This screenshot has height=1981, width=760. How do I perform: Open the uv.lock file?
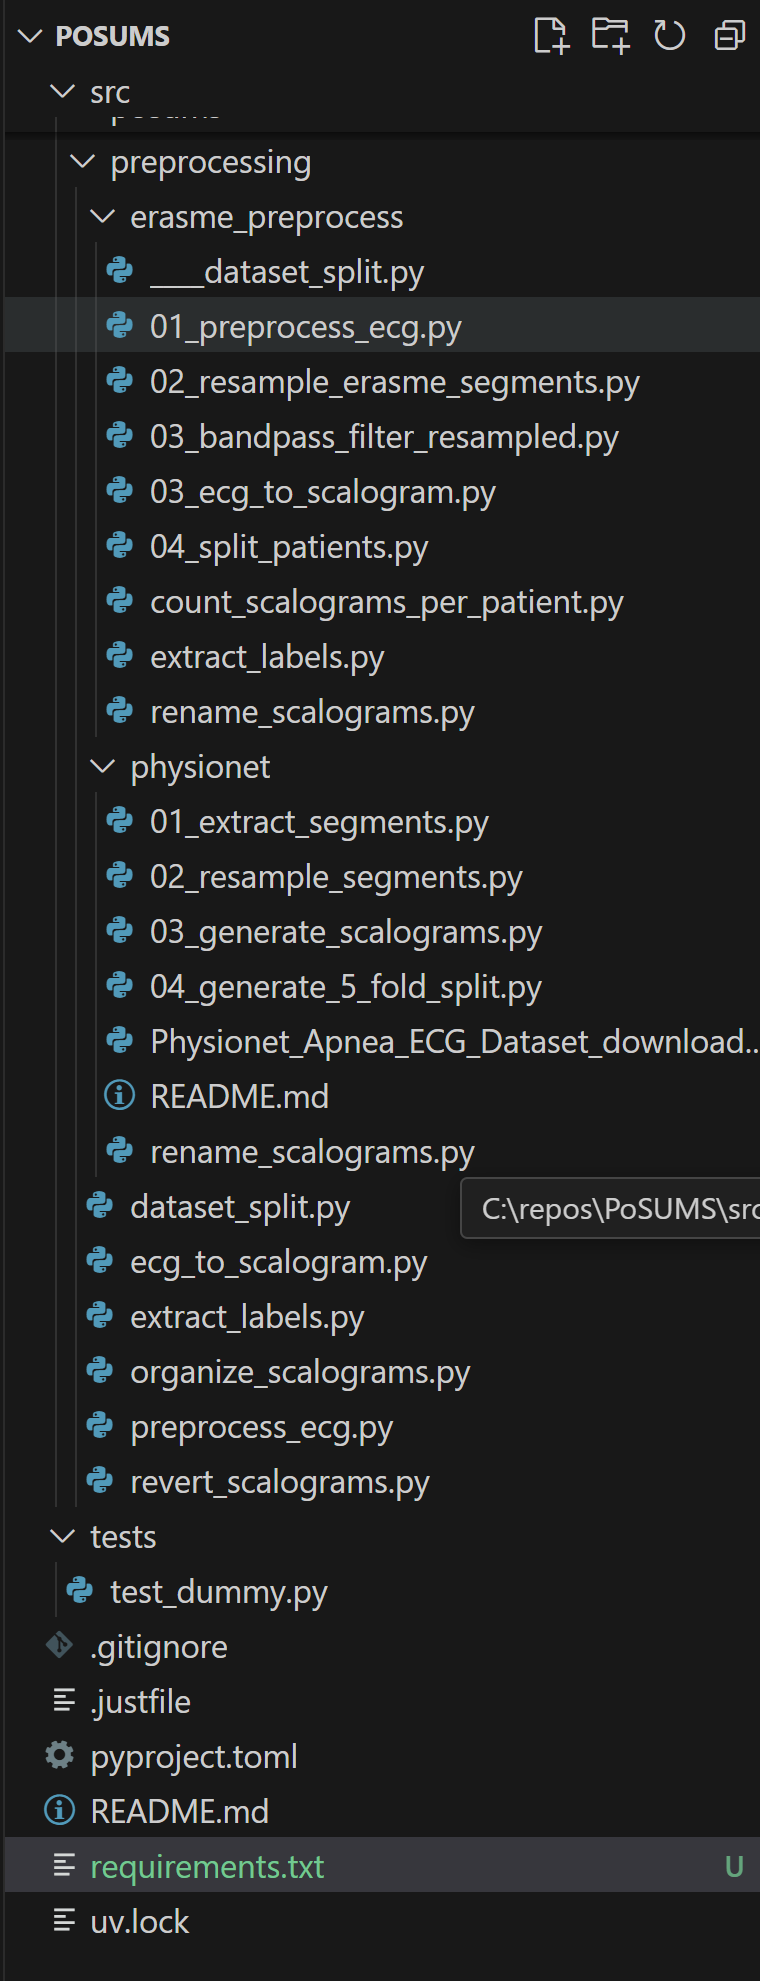pyautogui.click(x=139, y=1922)
